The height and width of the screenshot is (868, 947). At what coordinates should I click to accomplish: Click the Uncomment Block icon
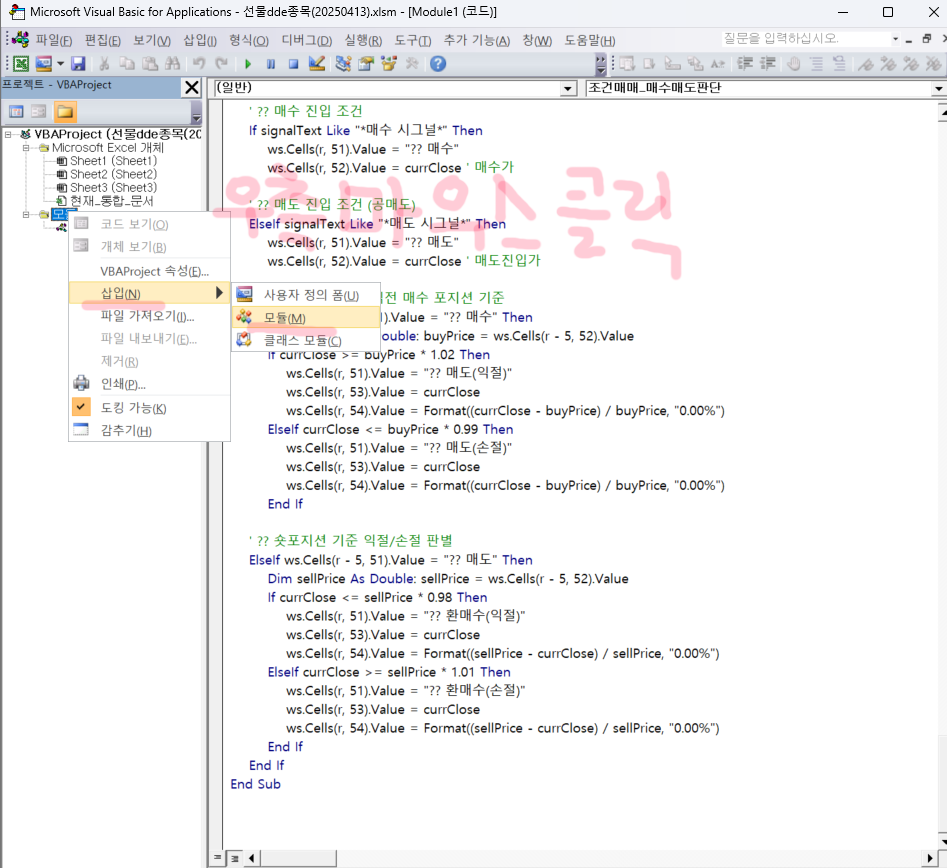[x=839, y=63]
